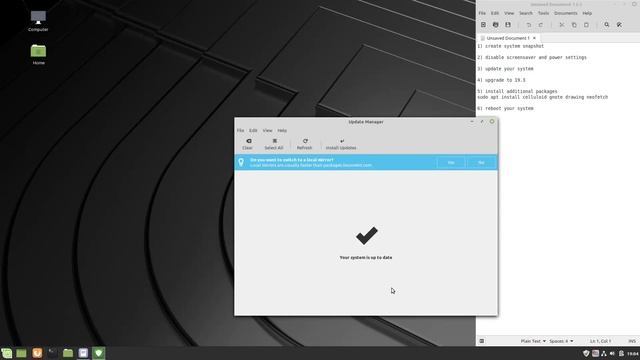The width and height of the screenshot is (640, 360).
Task: Toggle the side pane icon in editor status bar
Action: (482, 341)
